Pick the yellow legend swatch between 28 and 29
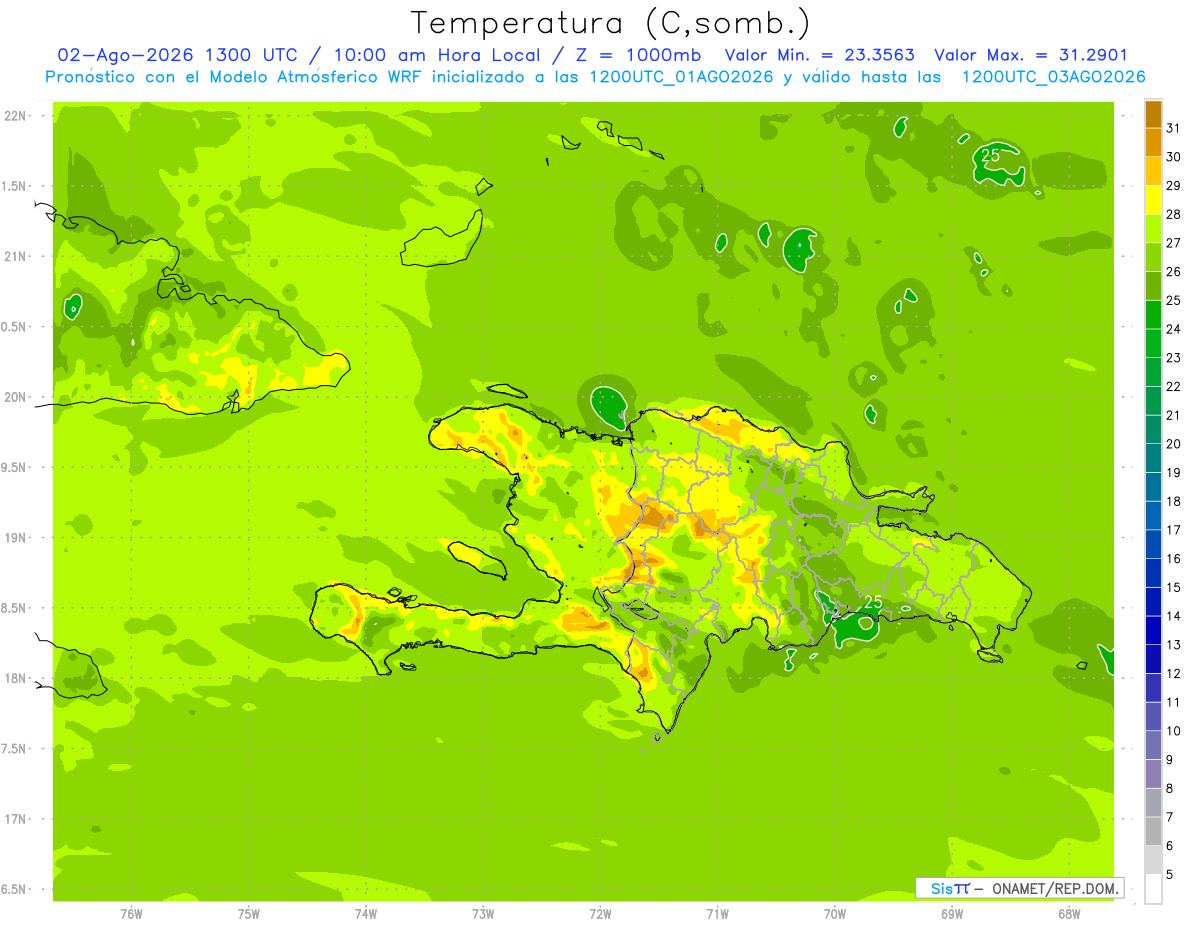This screenshot has width=1200, height=927. (1153, 201)
